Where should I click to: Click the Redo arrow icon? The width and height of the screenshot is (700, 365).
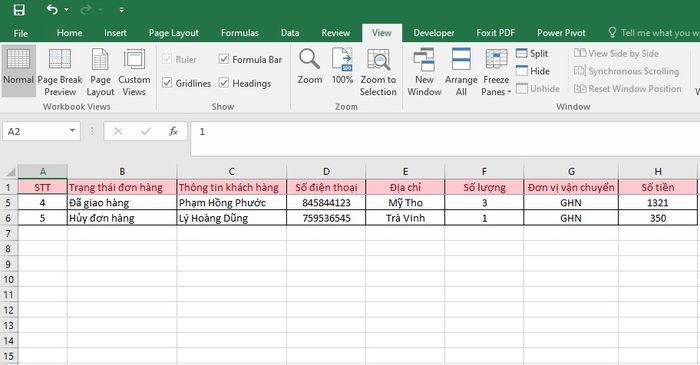(86, 9)
